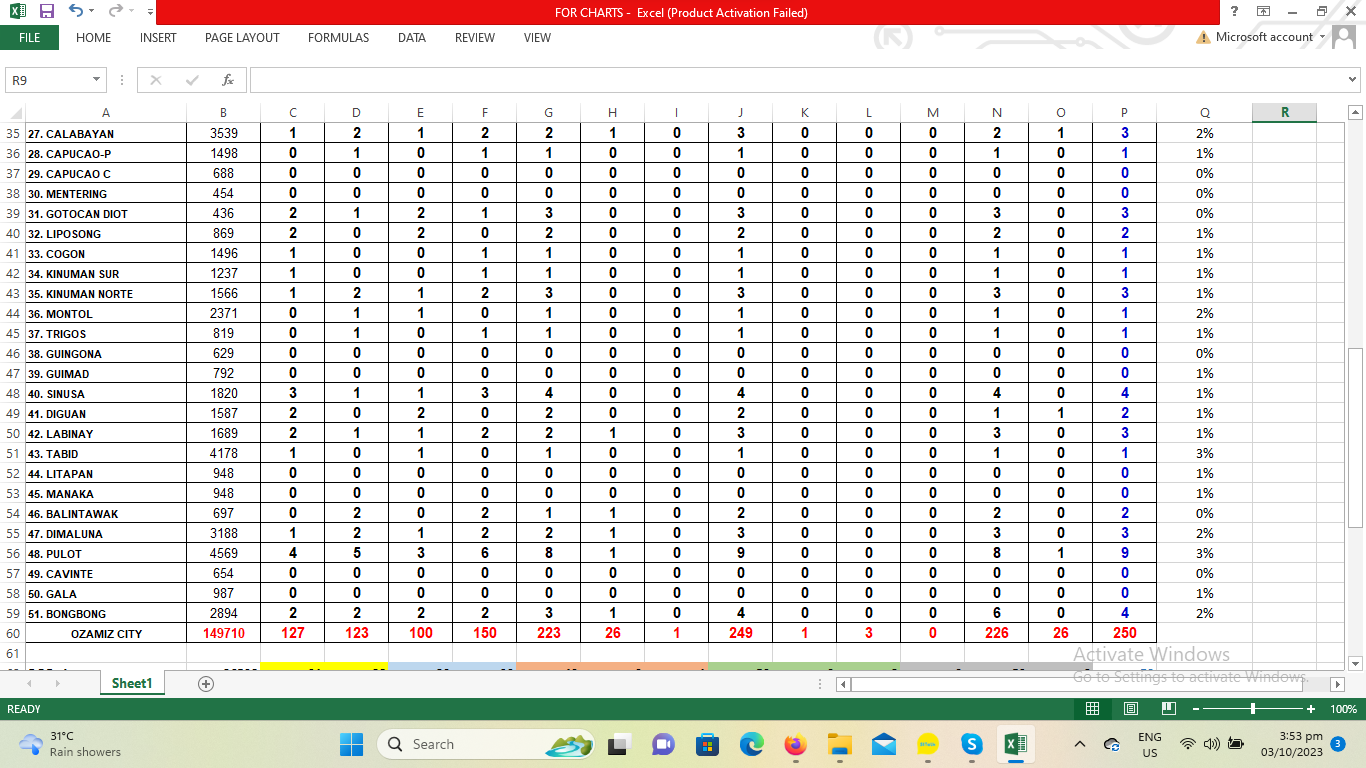
Task: Open the Microsoft account dropdown arrow
Action: point(1322,37)
